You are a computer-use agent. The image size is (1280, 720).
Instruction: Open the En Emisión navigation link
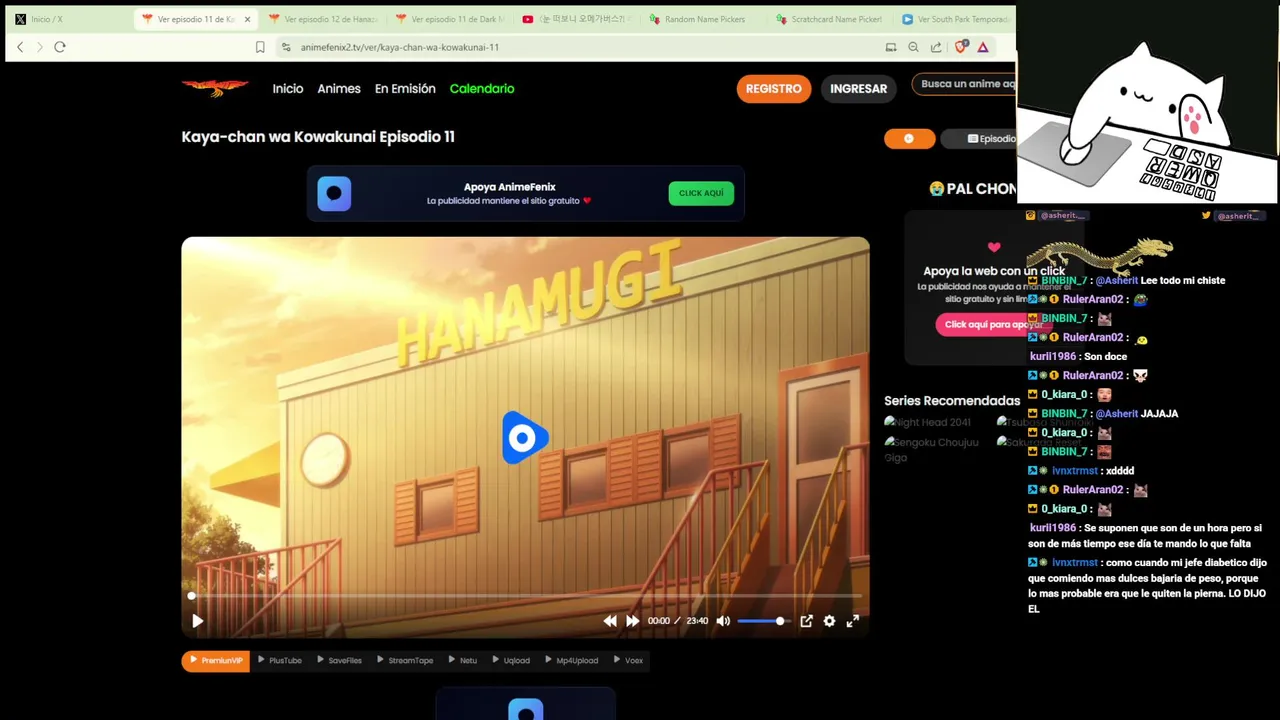tap(405, 89)
